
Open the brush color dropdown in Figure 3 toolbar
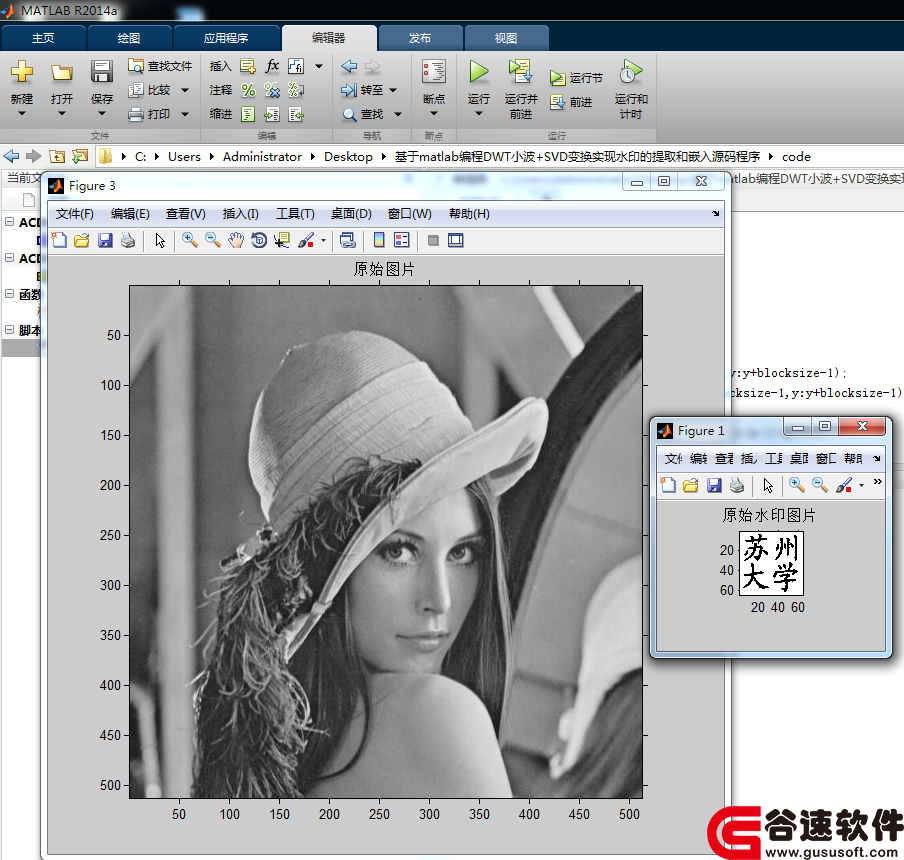pos(323,240)
